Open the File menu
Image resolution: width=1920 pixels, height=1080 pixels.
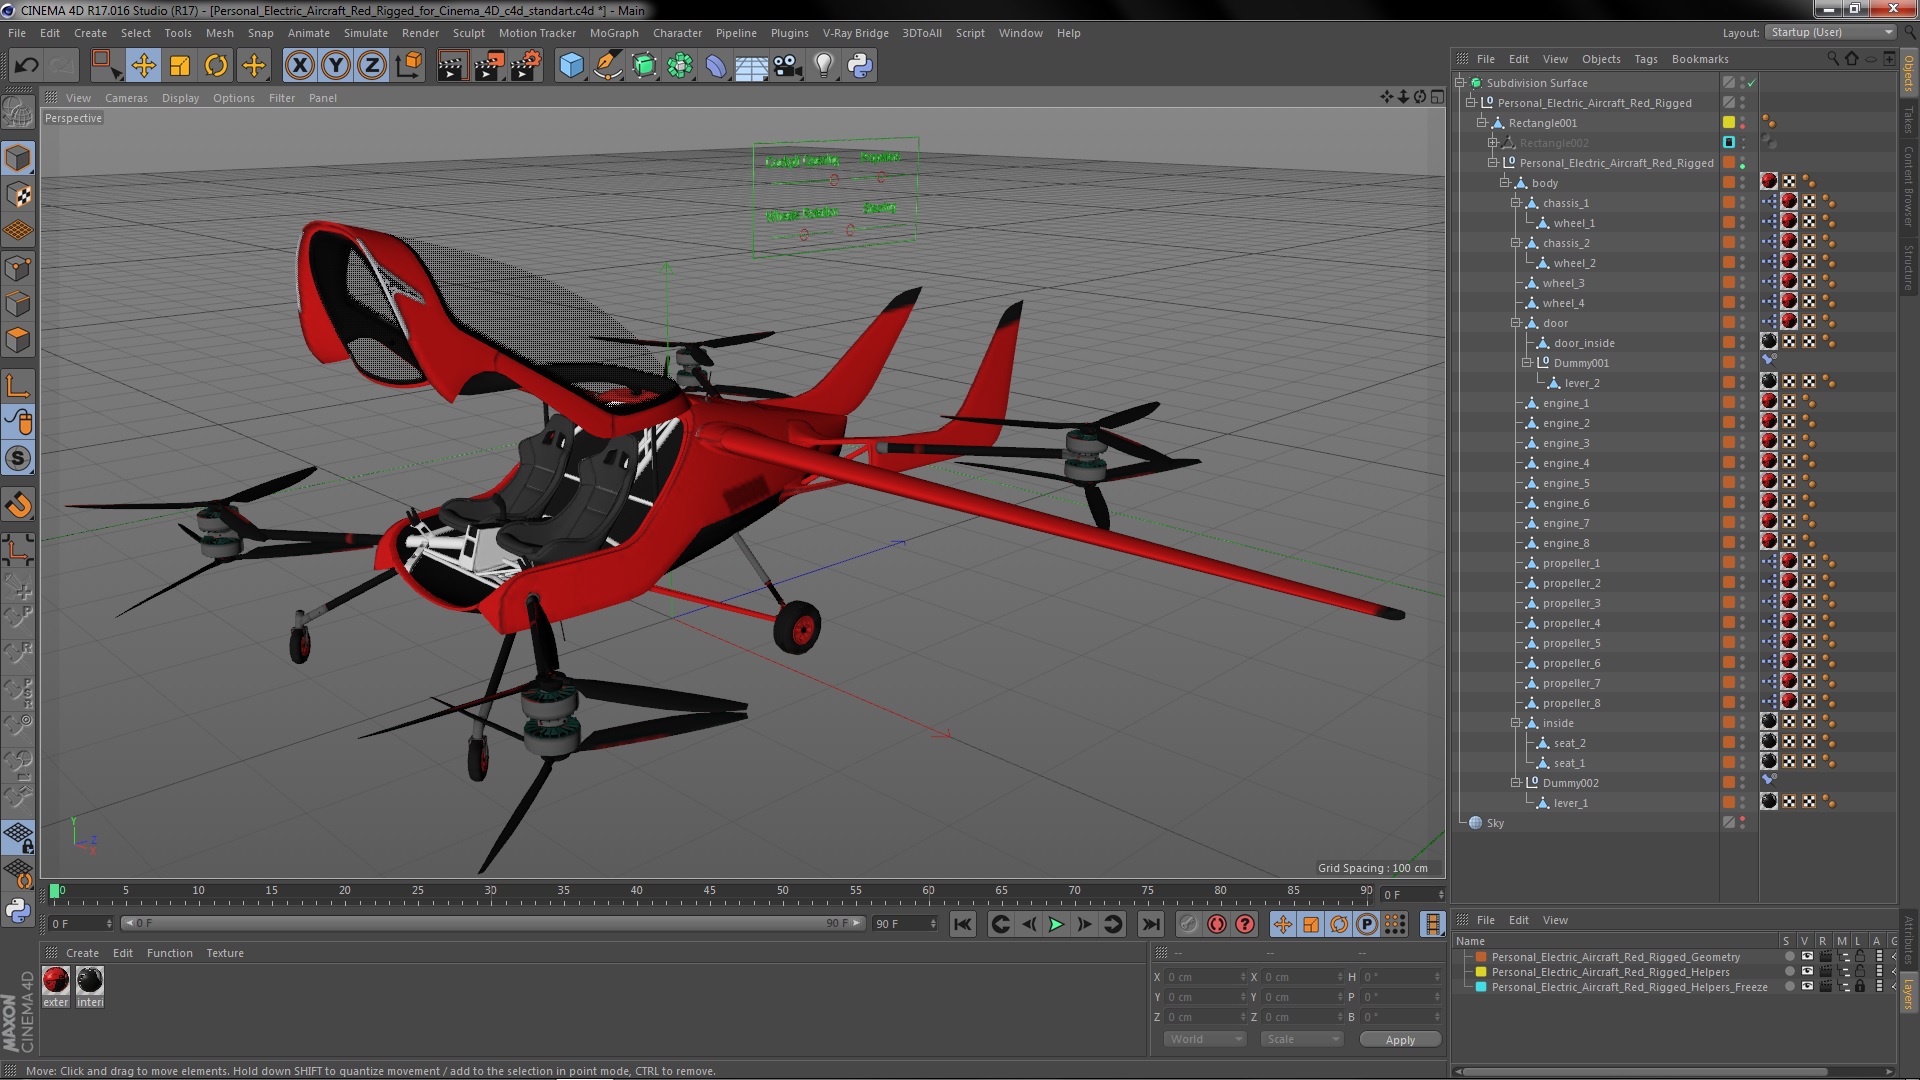[17, 33]
